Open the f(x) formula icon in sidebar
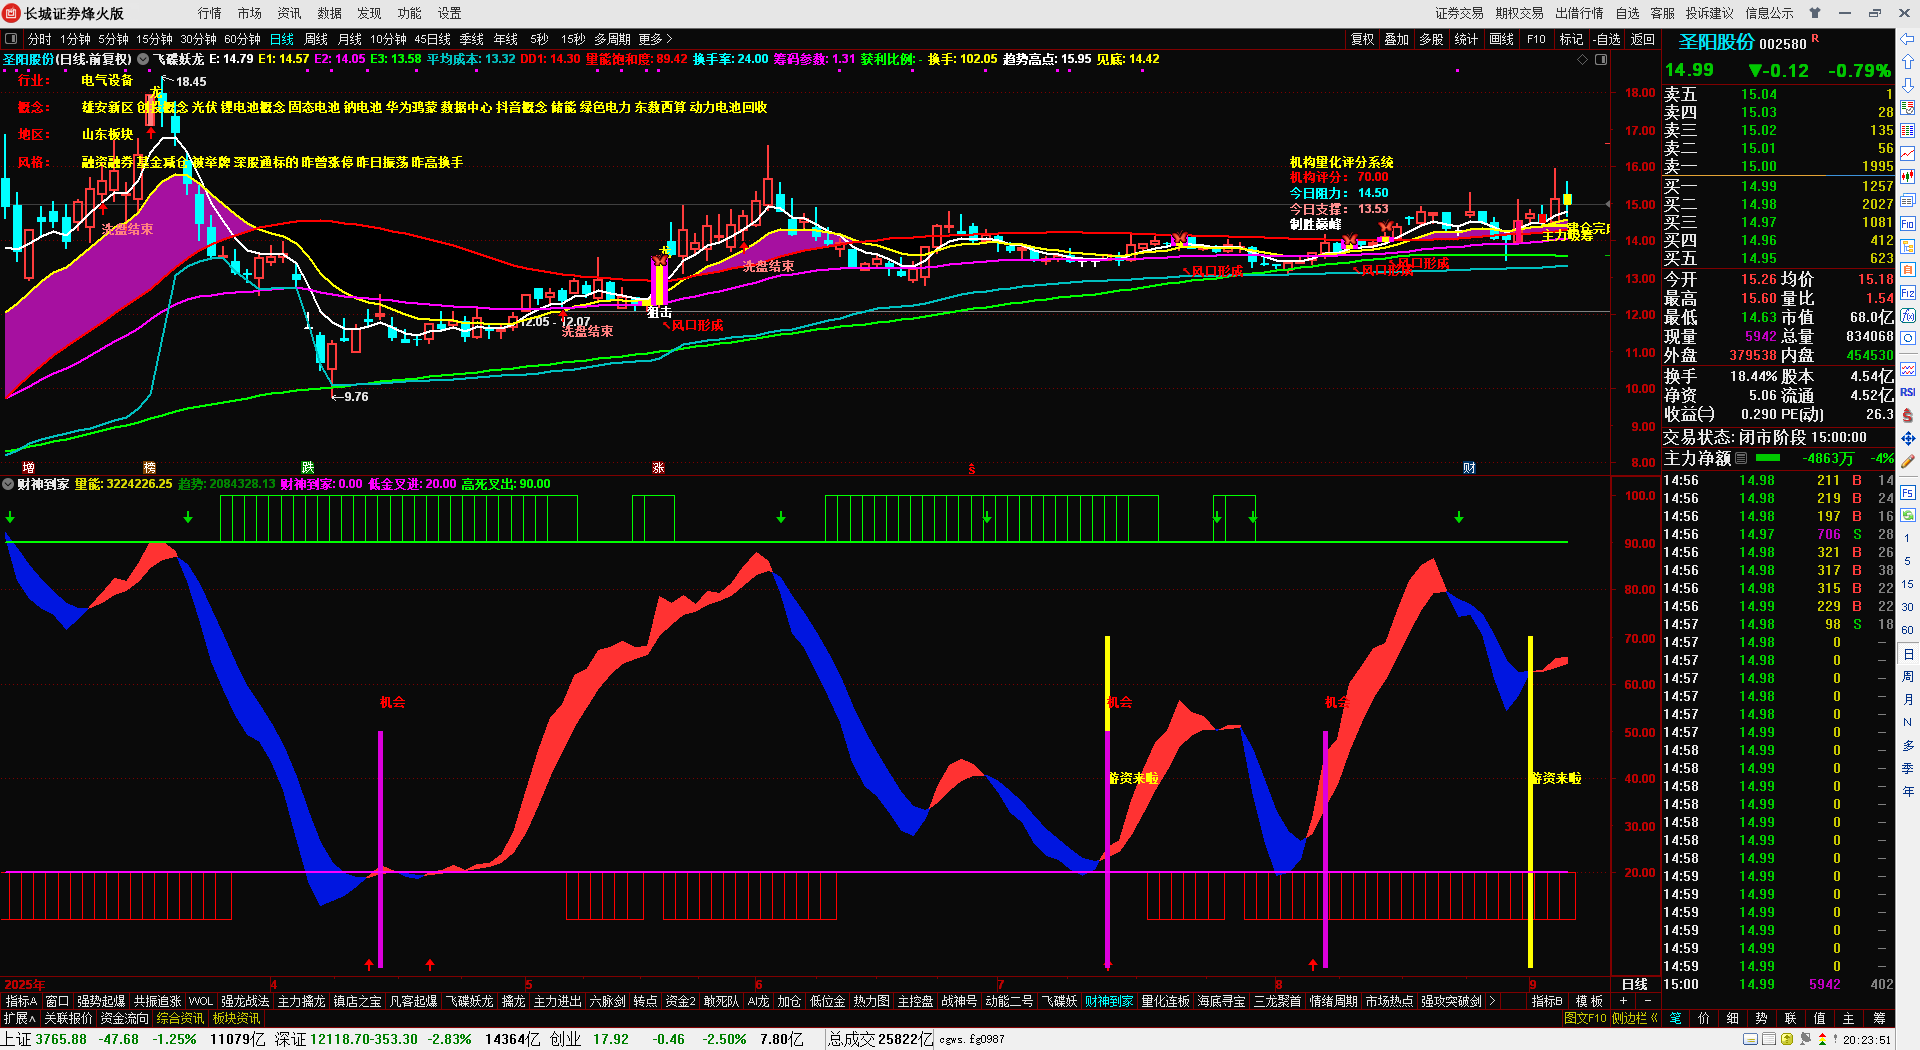The width and height of the screenshot is (1920, 1050). [x=1907, y=316]
